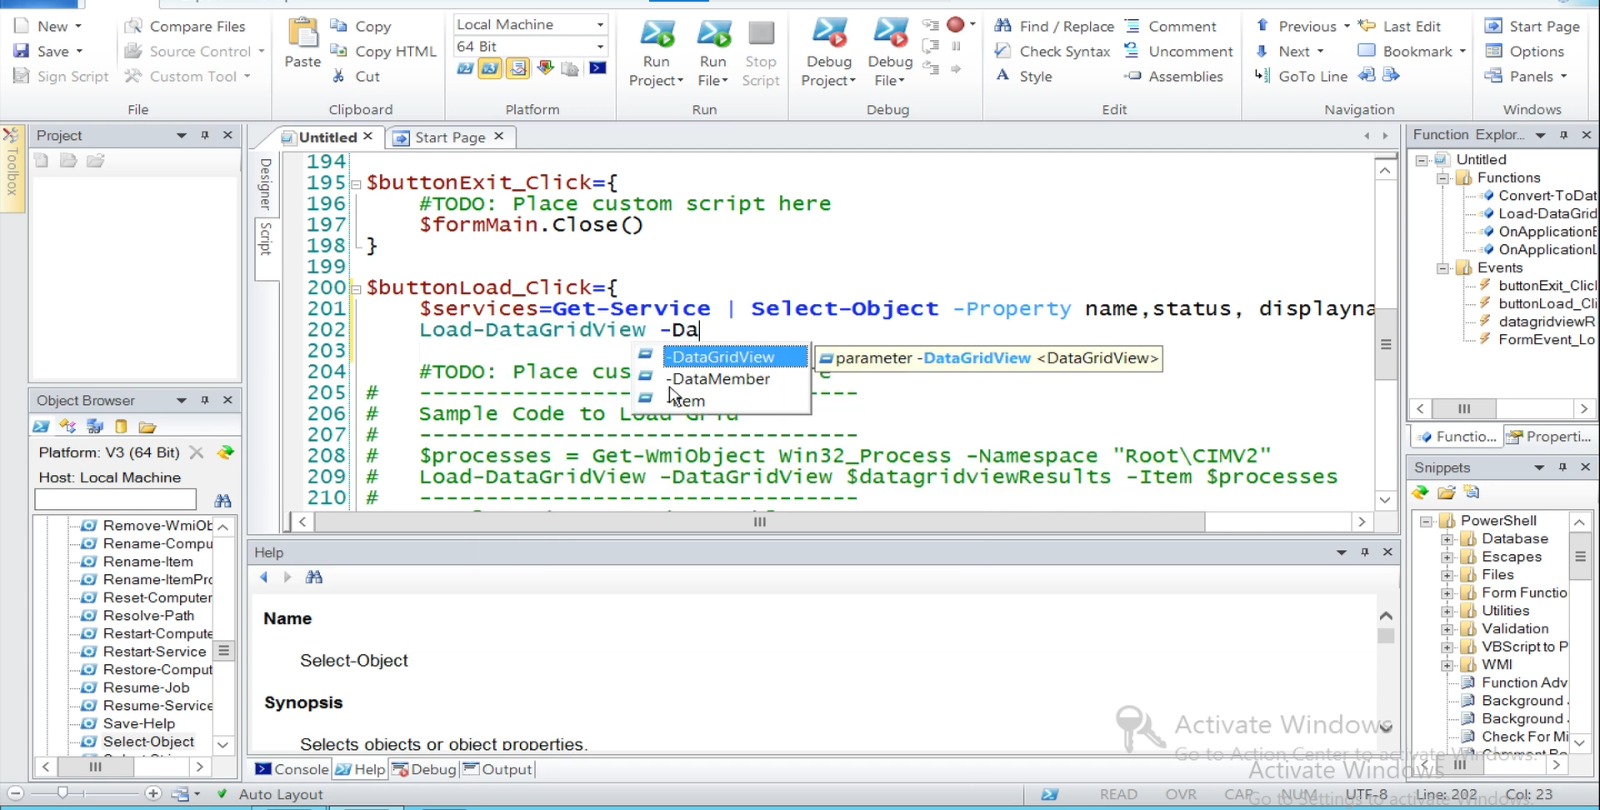Open the Assemblies tool
1600x810 pixels.
click(1173, 76)
